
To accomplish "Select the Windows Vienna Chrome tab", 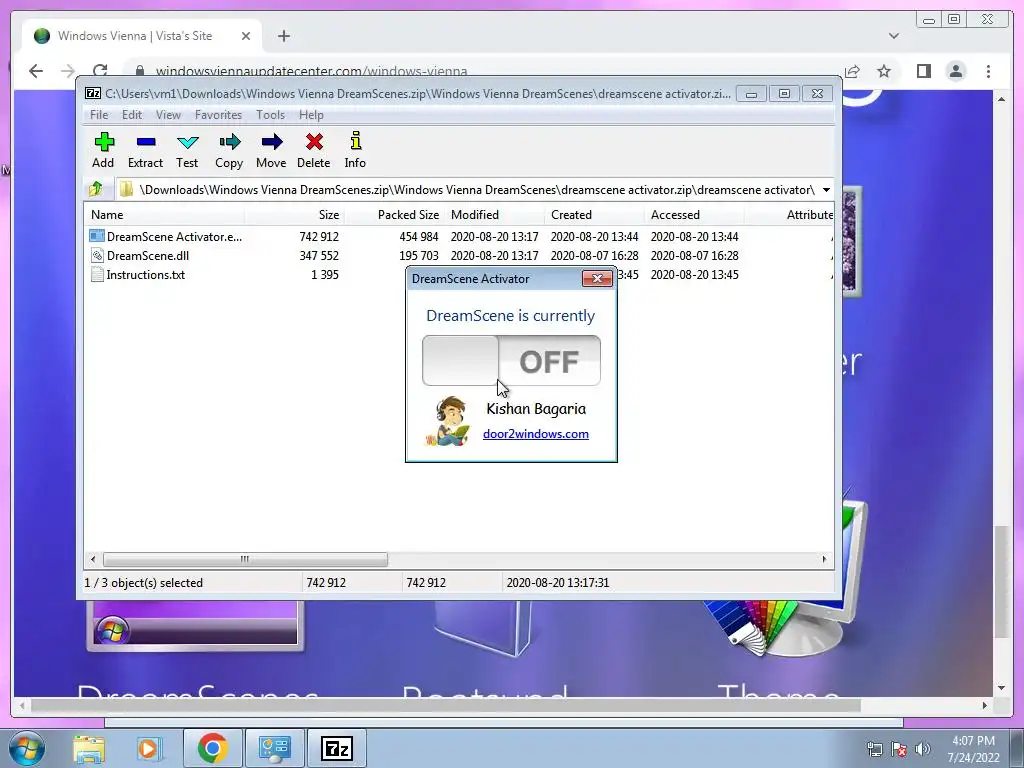I will point(142,36).
